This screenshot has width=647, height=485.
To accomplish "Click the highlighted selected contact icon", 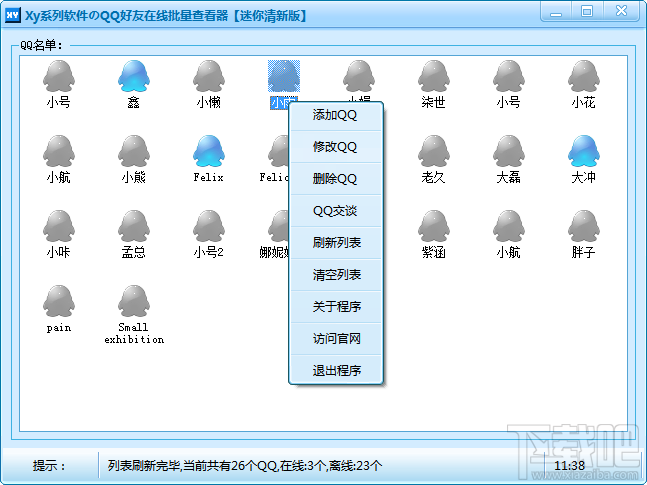I will pyautogui.click(x=284, y=76).
